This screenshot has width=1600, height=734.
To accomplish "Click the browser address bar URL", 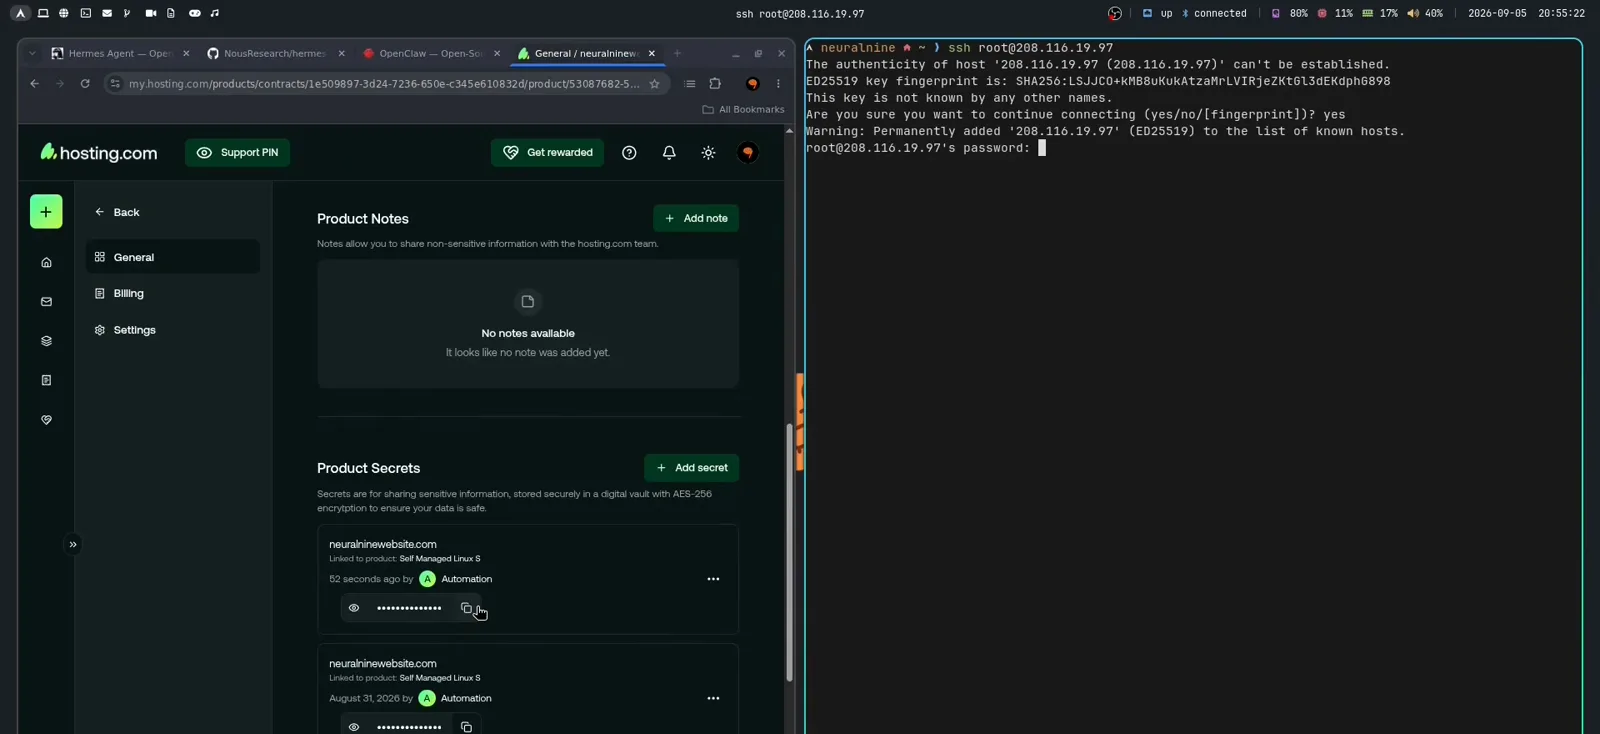I will 384,84.
